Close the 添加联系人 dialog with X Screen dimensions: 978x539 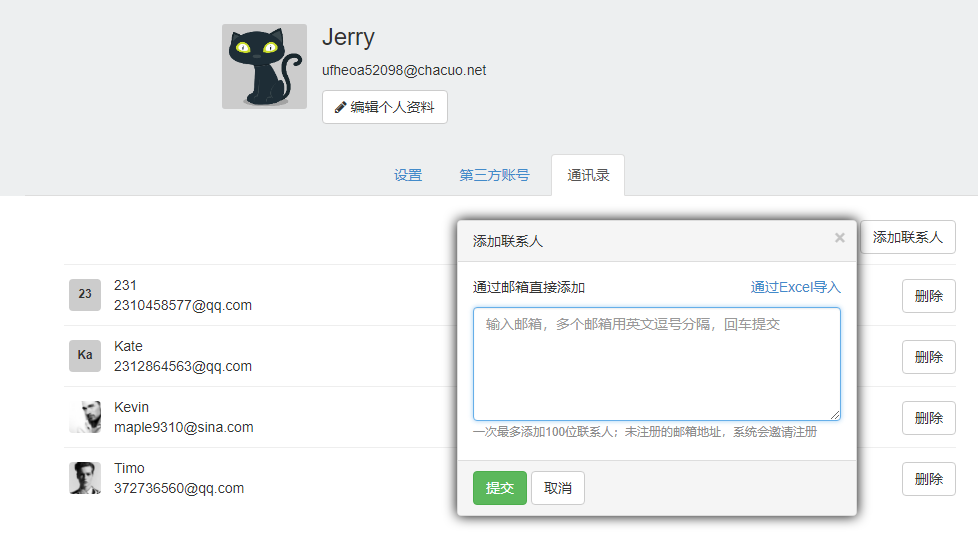click(x=839, y=238)
